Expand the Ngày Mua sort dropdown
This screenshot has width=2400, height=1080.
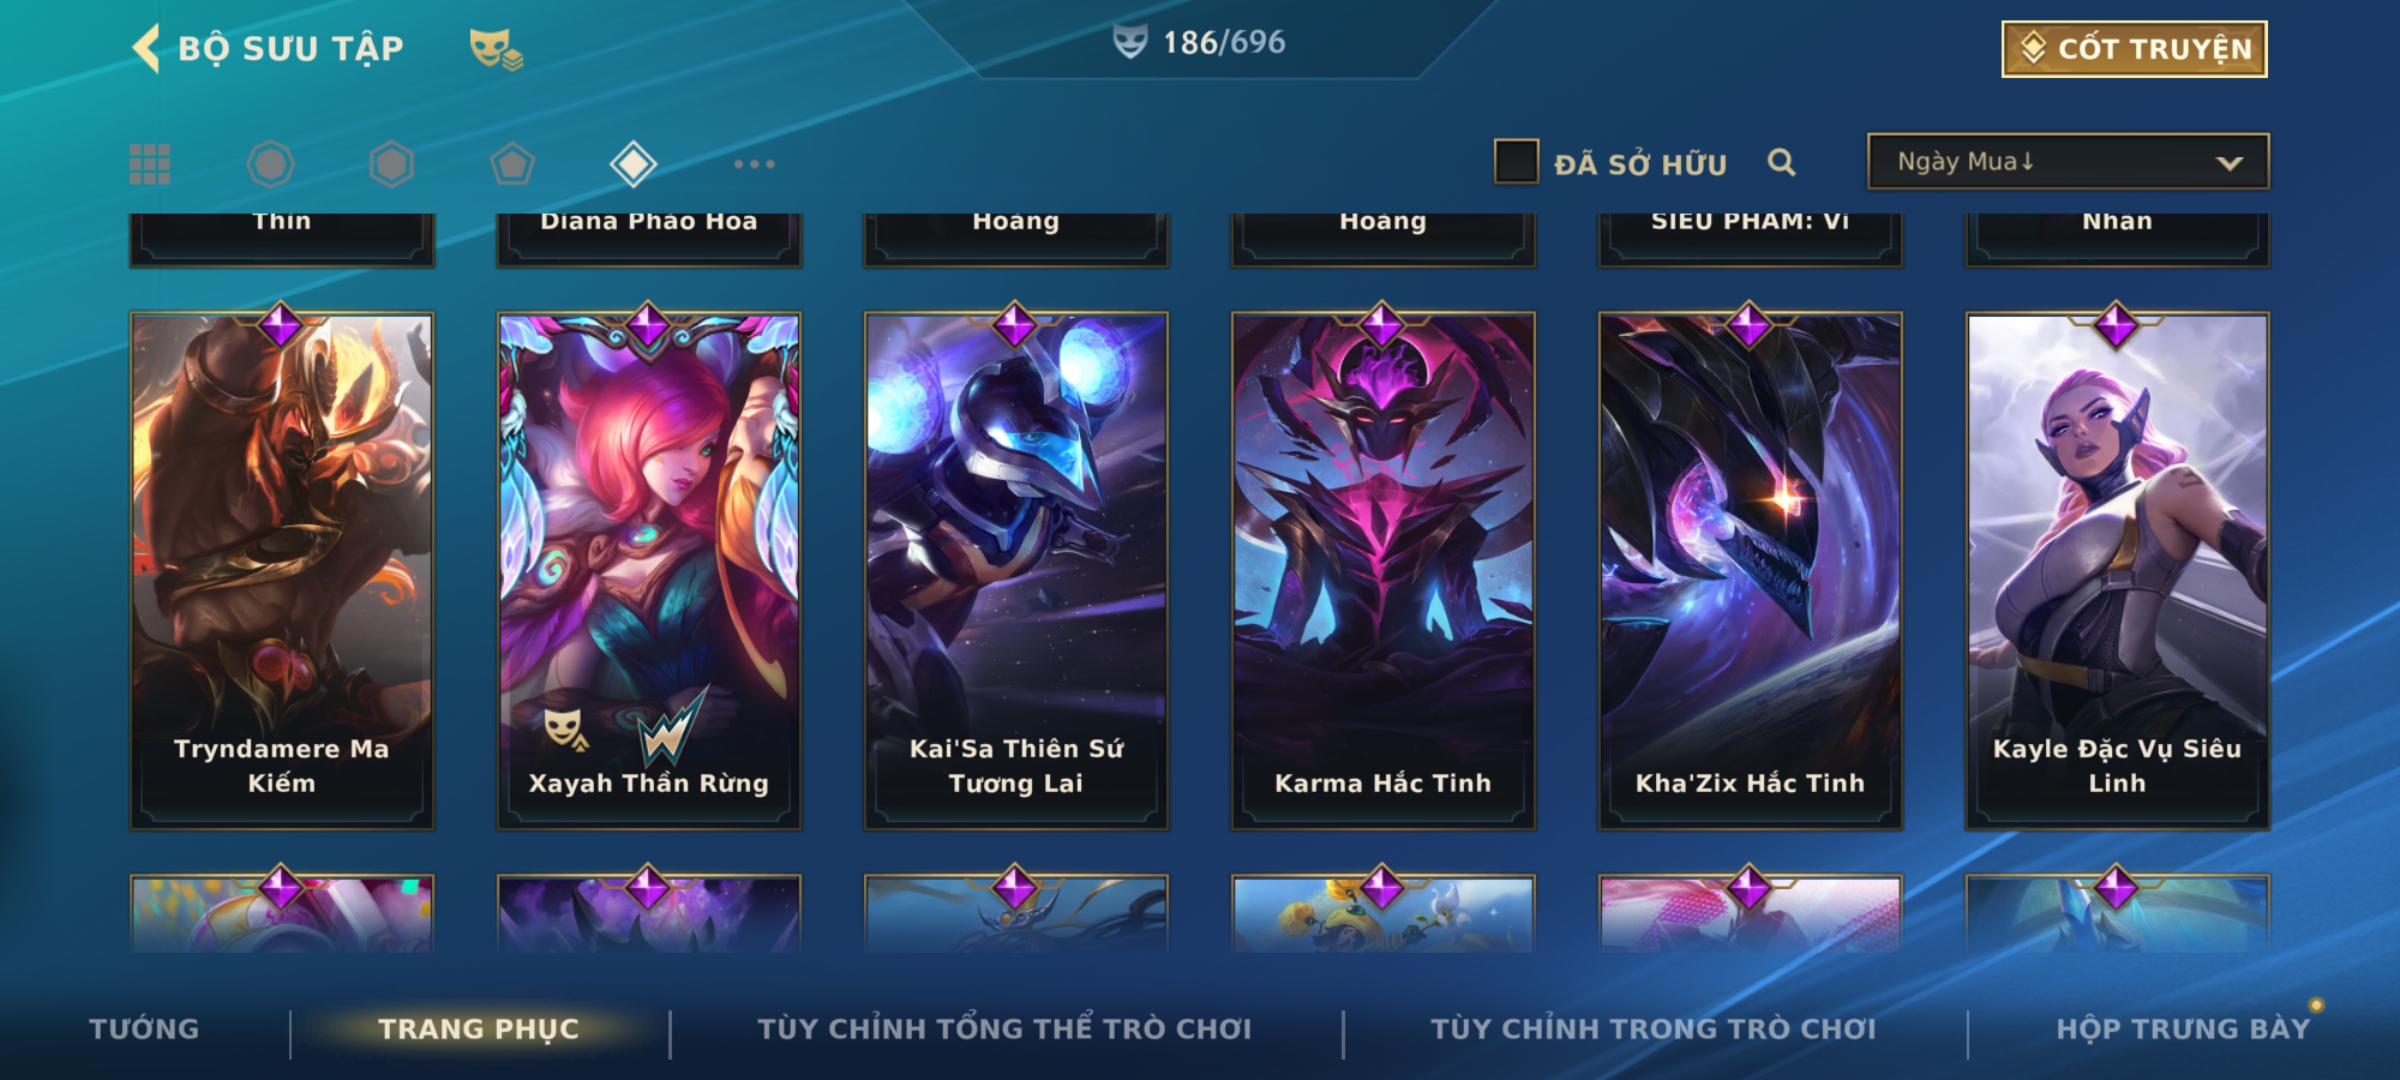point(2068,161)
